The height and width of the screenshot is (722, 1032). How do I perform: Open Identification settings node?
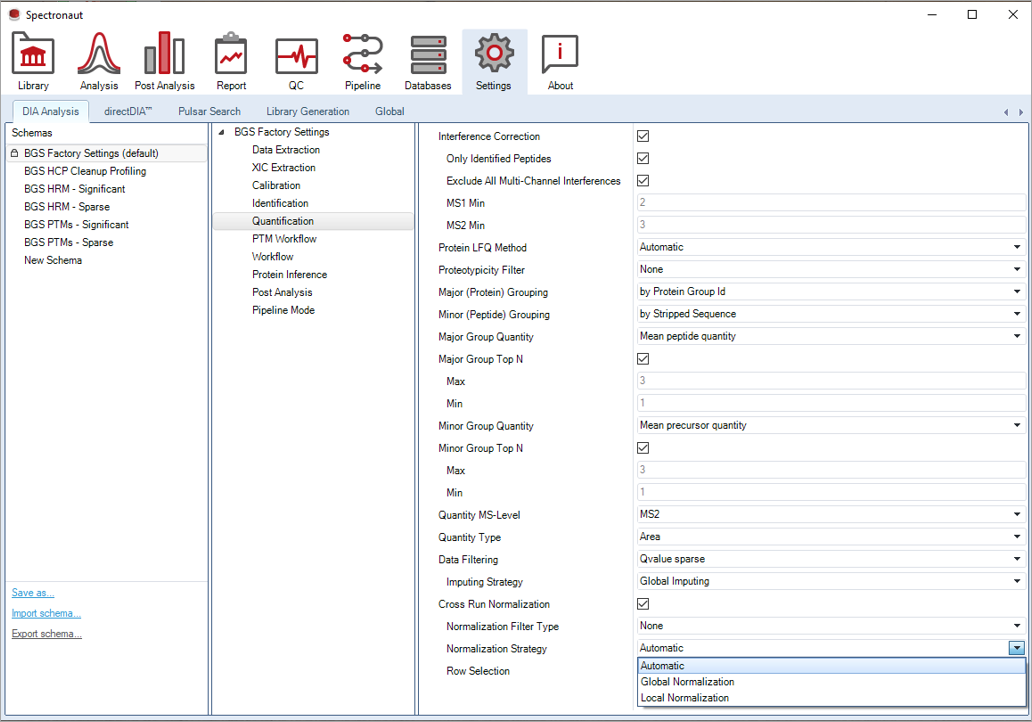tap(280, 203)
